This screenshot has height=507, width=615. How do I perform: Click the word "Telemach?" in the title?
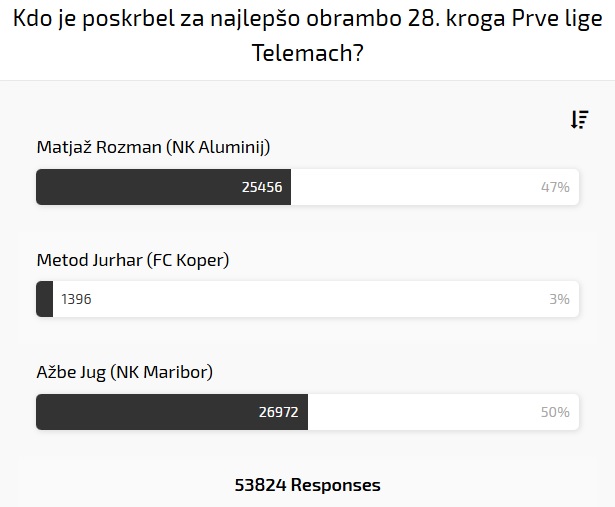point(307,53)
